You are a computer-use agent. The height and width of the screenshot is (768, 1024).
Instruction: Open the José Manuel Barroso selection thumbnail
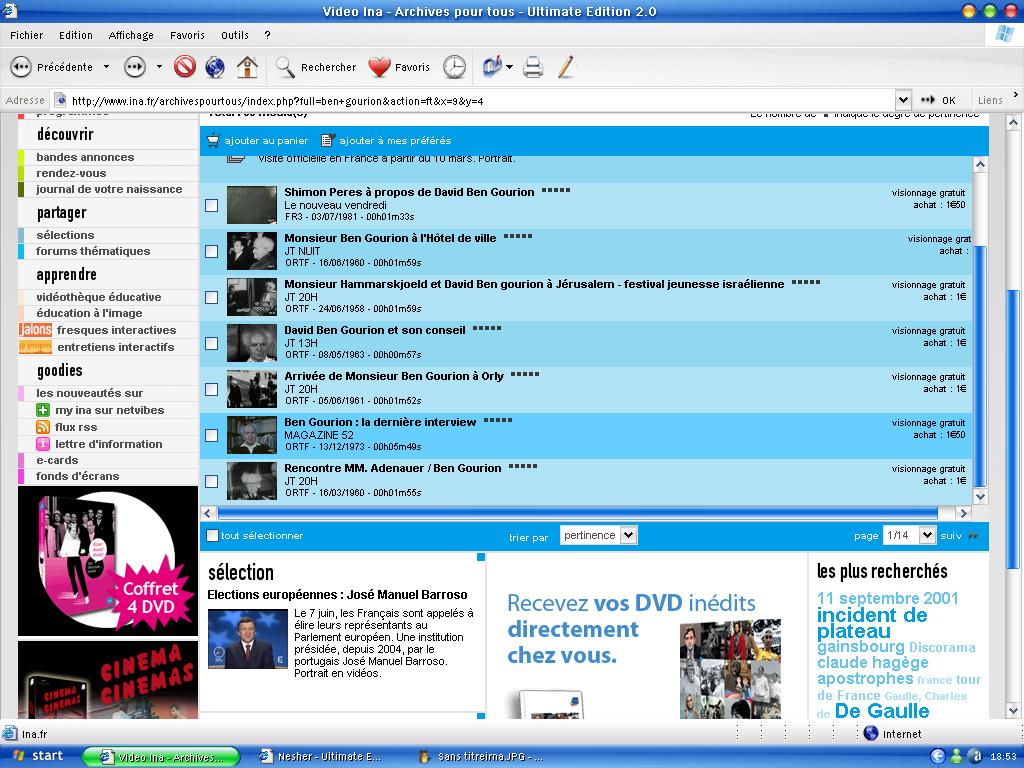pyautogui.click(x=248, y=639)
